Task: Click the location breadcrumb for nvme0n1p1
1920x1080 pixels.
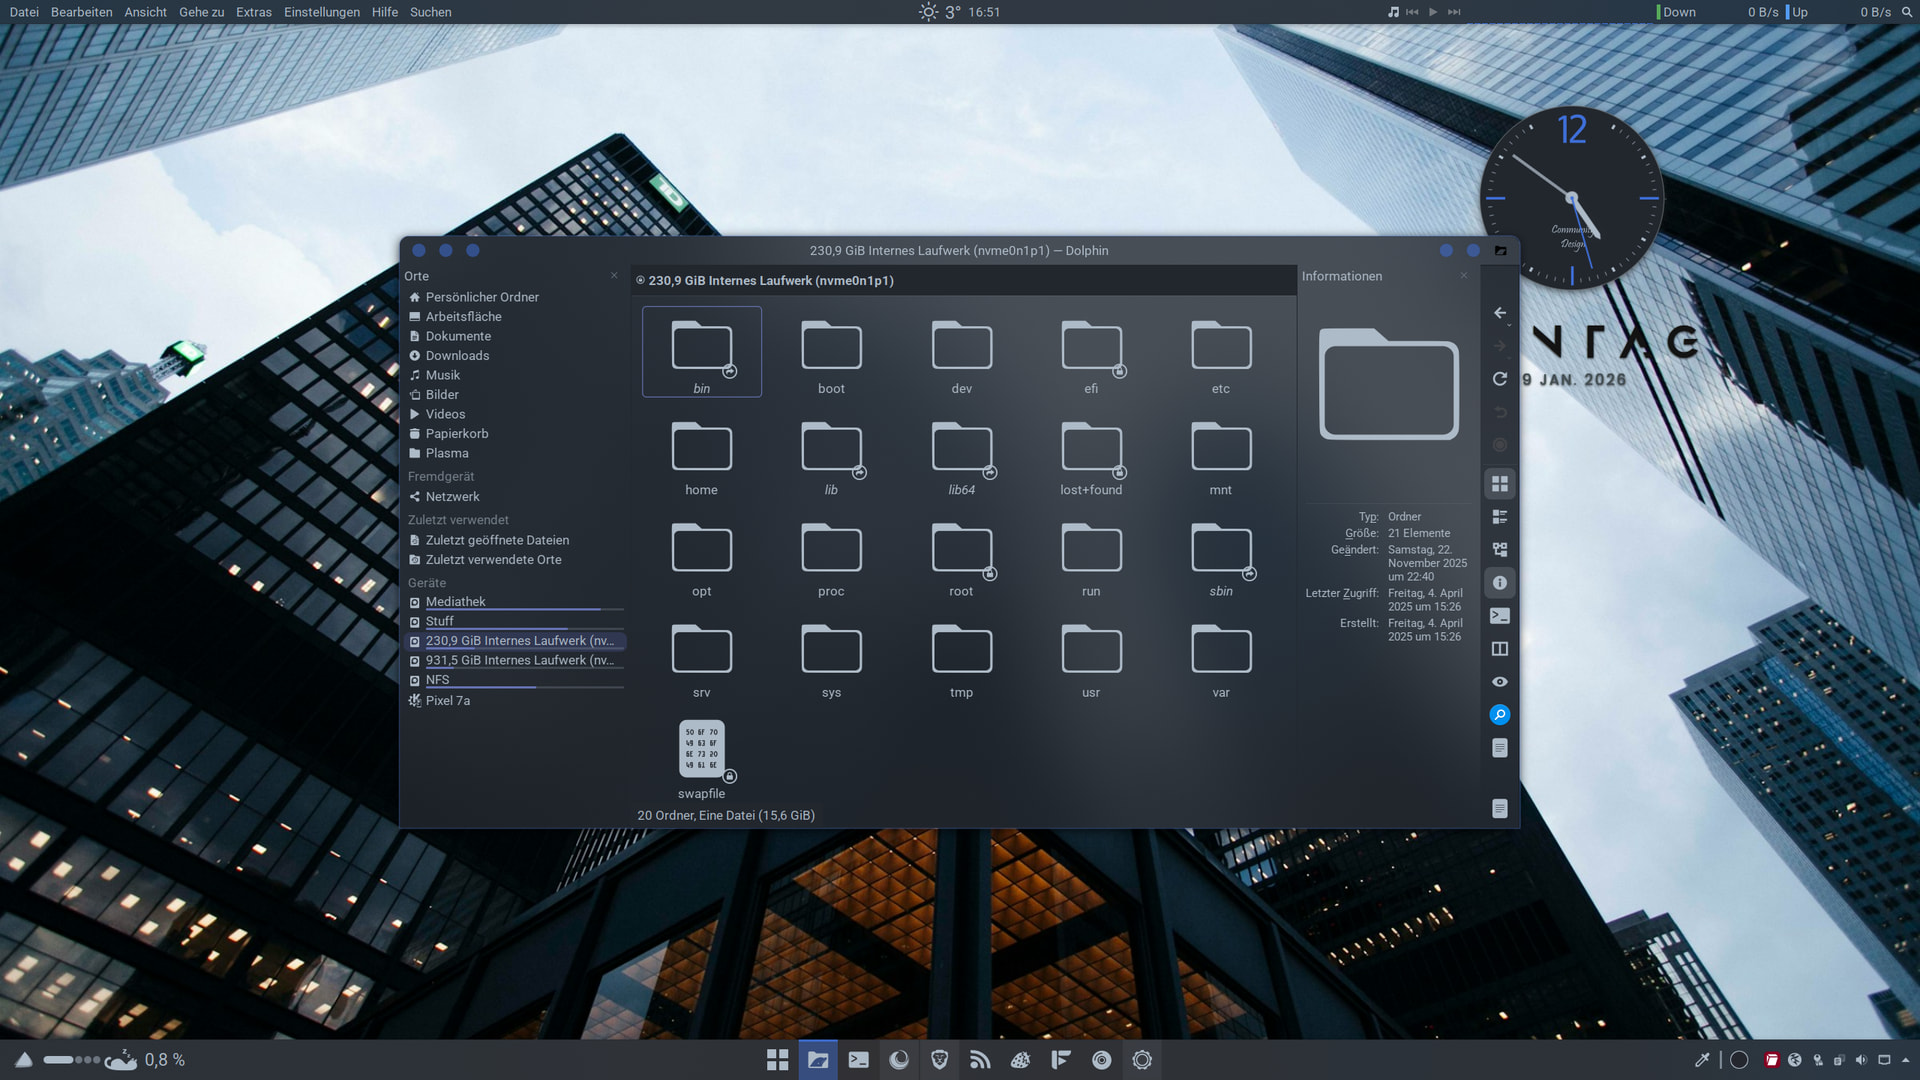Action: coord(770,281)
